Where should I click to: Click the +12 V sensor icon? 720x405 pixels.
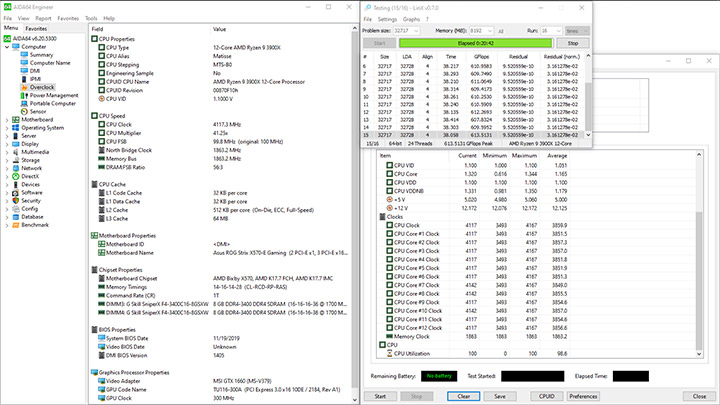point(389,208)
